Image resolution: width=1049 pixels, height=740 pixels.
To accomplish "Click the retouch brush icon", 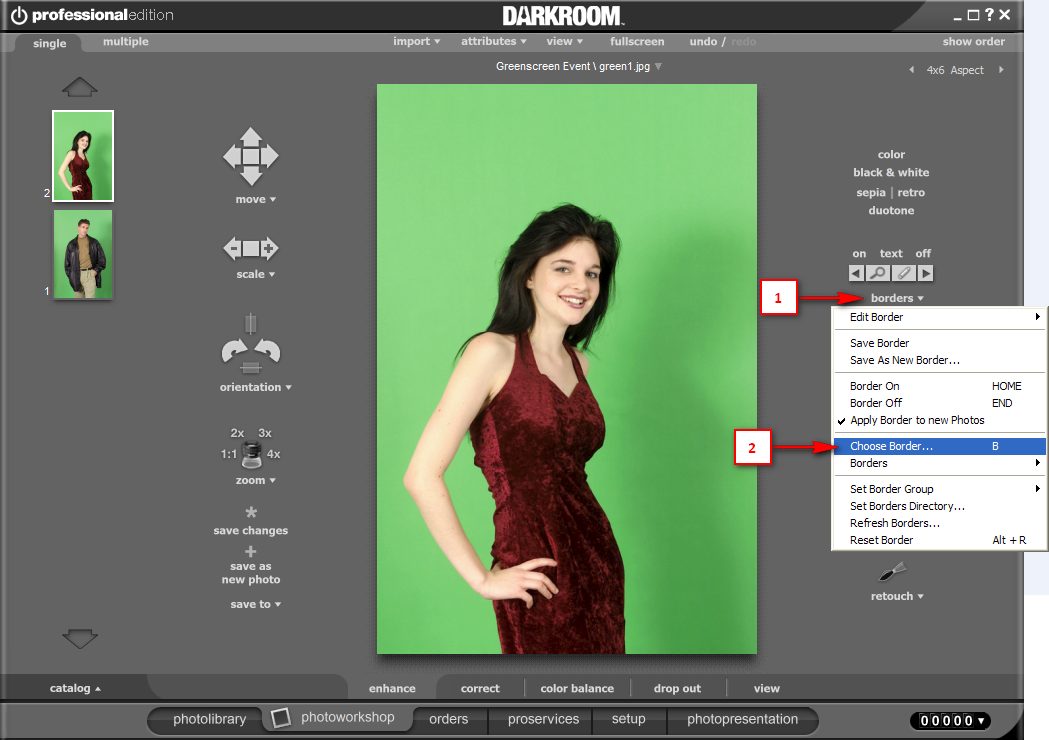I will tap(892, 571).
